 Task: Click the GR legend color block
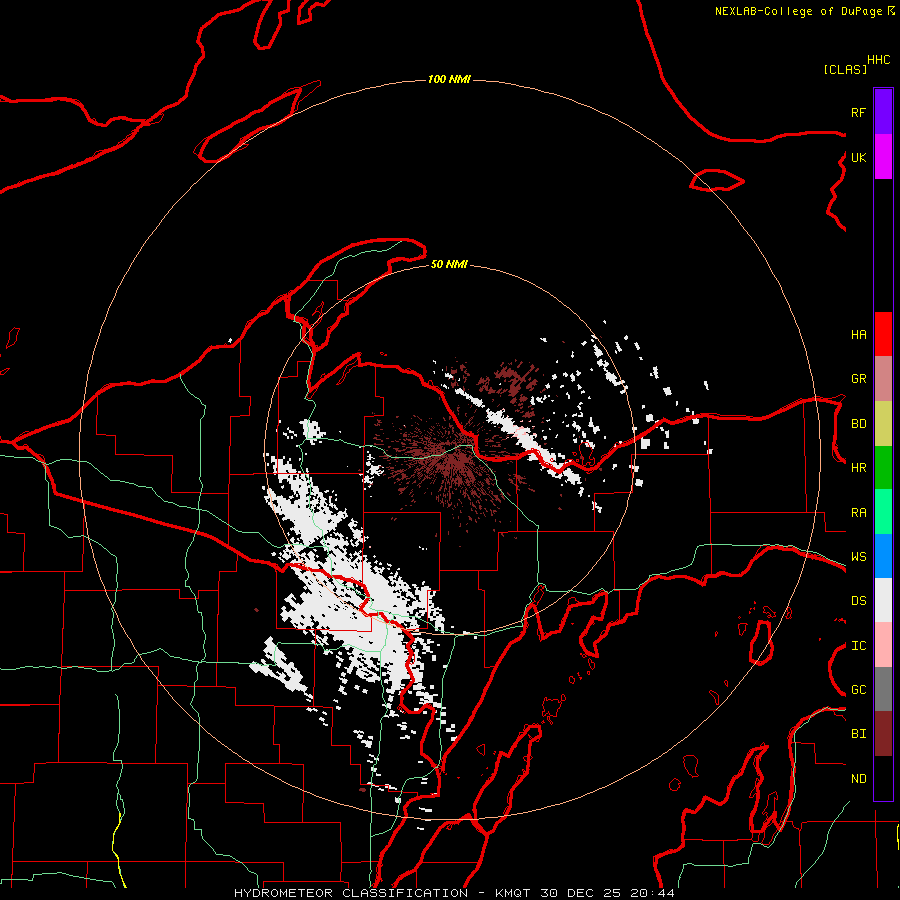pos(883,378)
